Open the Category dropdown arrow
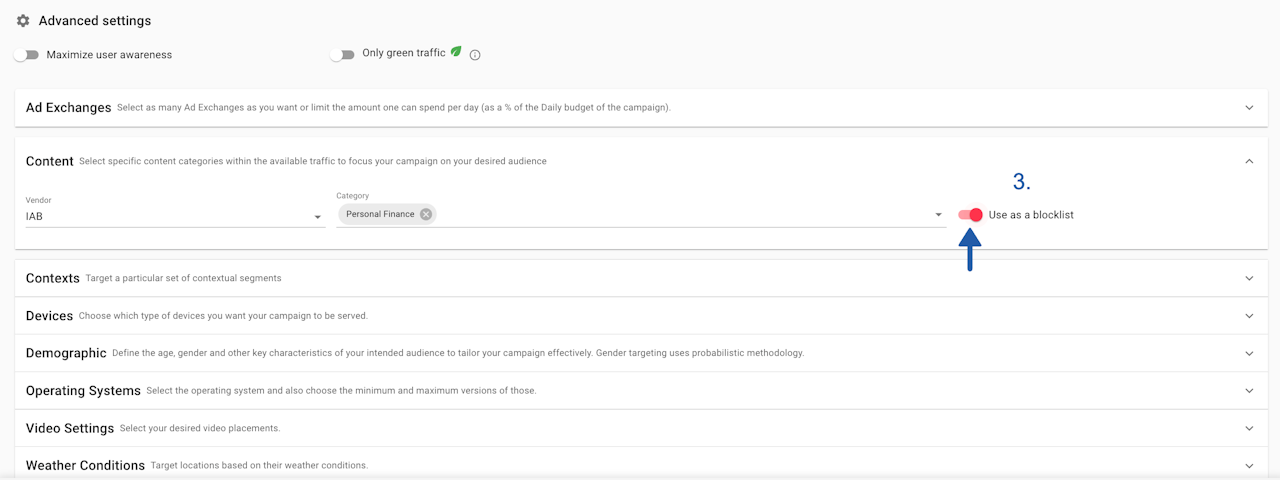 click(x=938, y=215)
